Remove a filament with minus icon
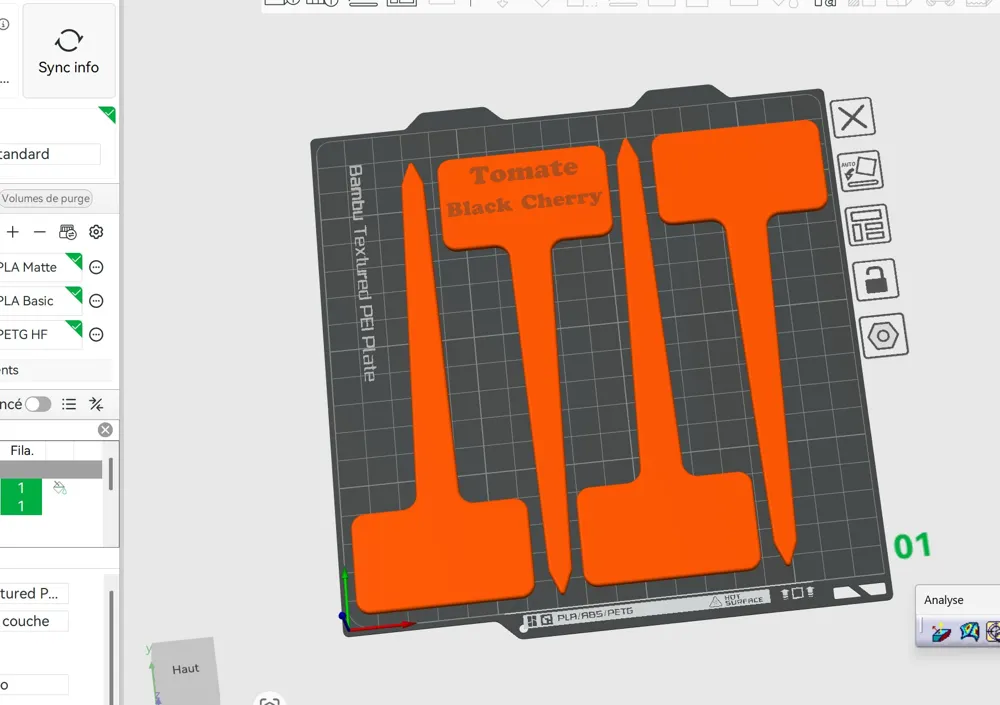Viewport: 1000px width, 705px height. (x=40, y=232)
